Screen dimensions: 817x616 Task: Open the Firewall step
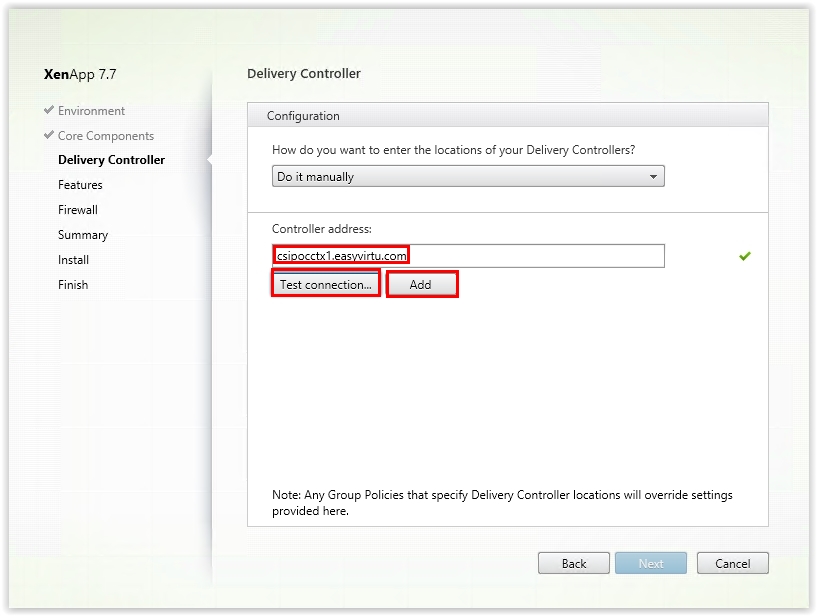point(78,210)
